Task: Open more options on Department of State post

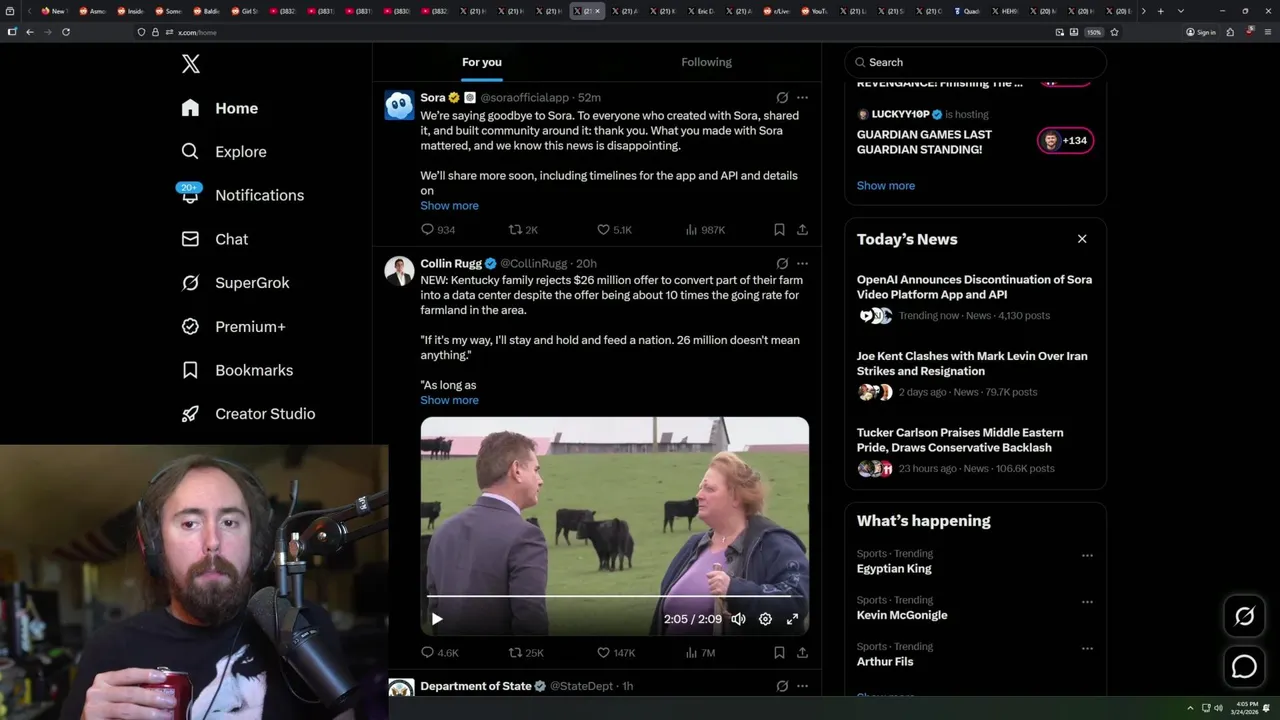Action: tap(802, 687)
